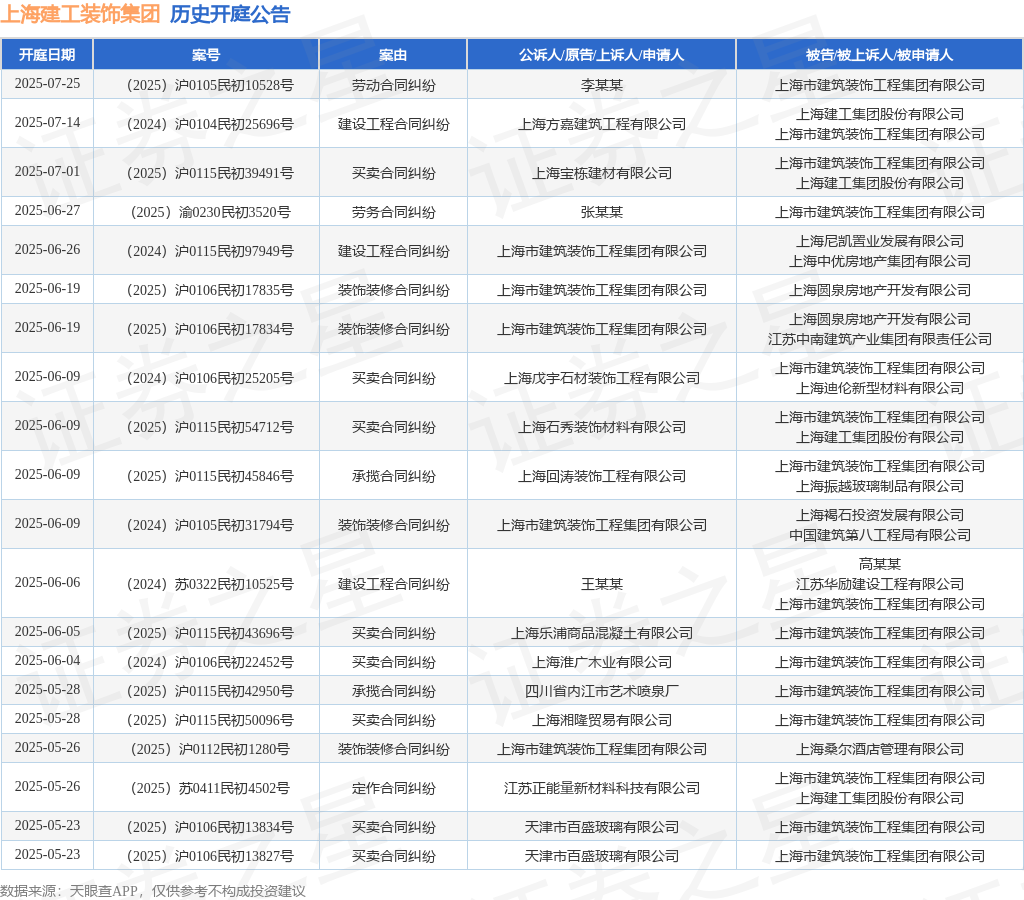The width and height of the screenshot is (1024, 900).
Task: Select the date 2025-07-14
Action: (47, 123)
